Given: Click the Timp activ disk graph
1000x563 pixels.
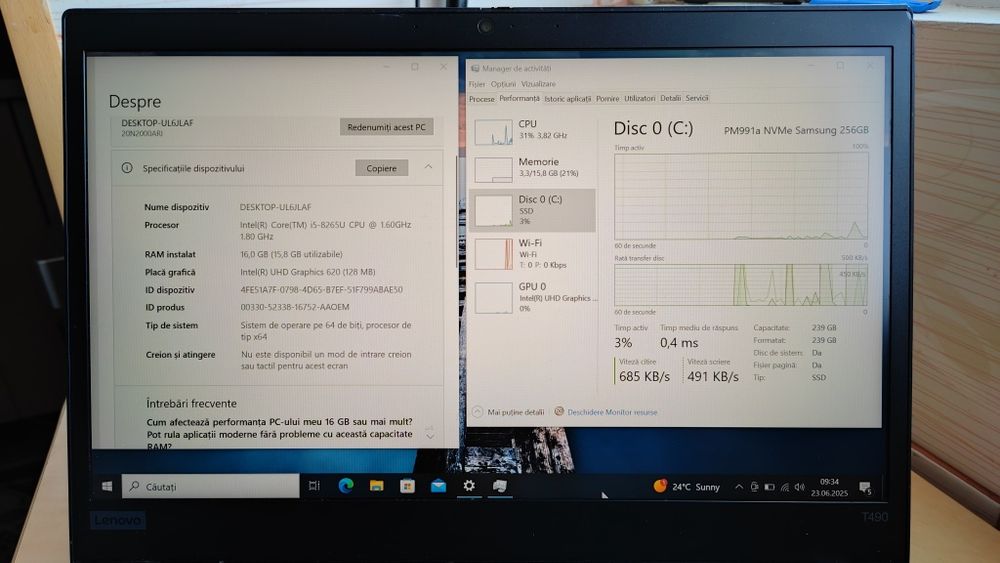Looking at the screenshot, I should pyautogui.click(x=740, y=196).
